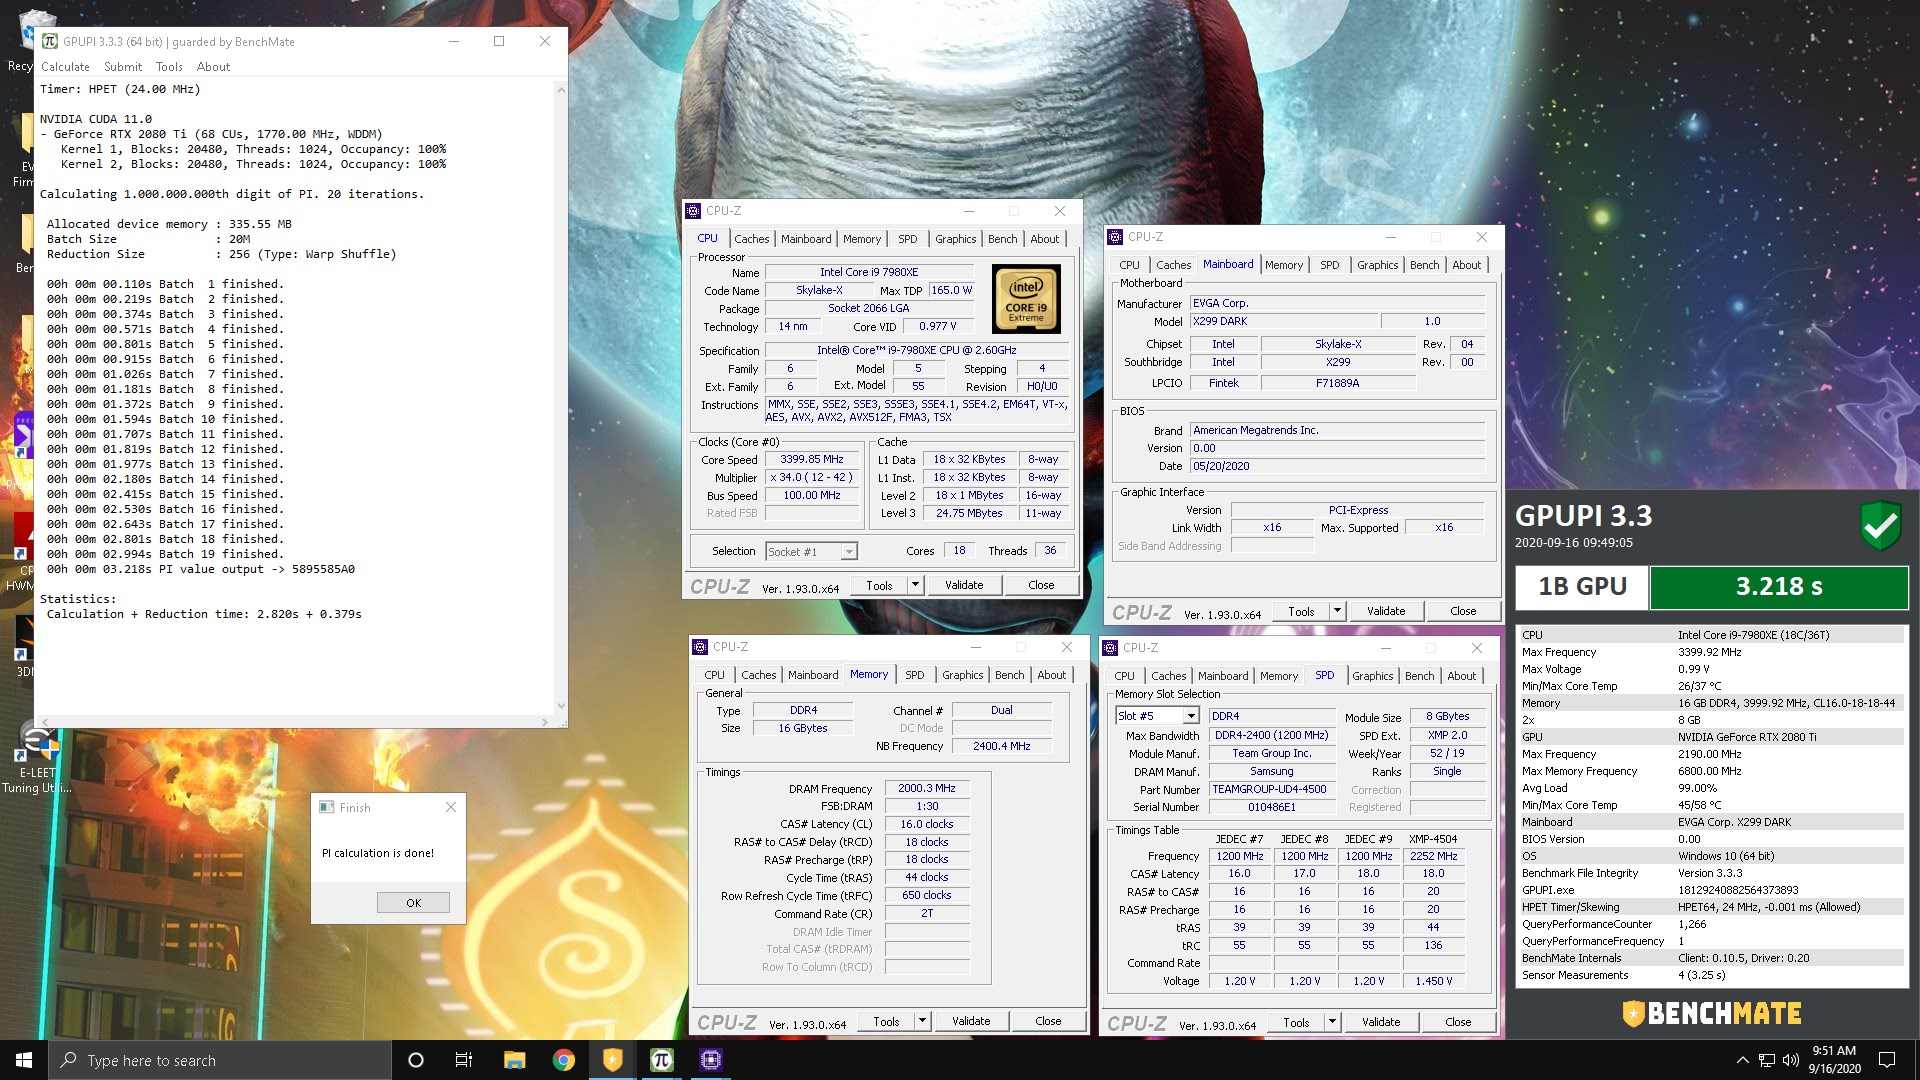Click taskbar search box
Viewport: 1920px width, 1080px height.
pos(220,1060)
